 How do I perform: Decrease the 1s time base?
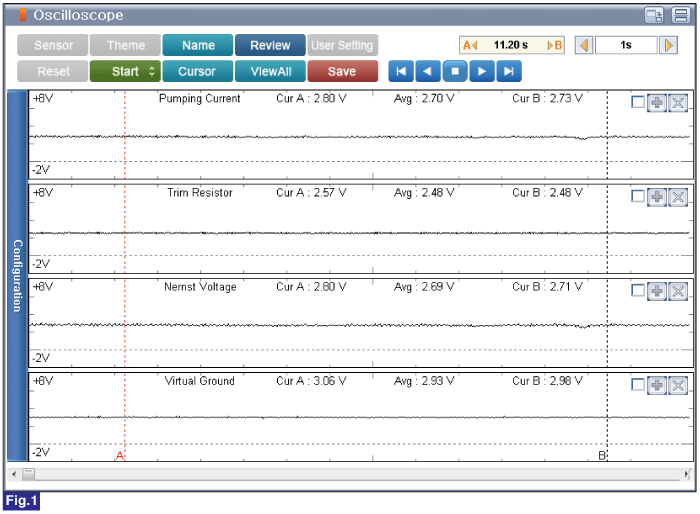(584, 45)
